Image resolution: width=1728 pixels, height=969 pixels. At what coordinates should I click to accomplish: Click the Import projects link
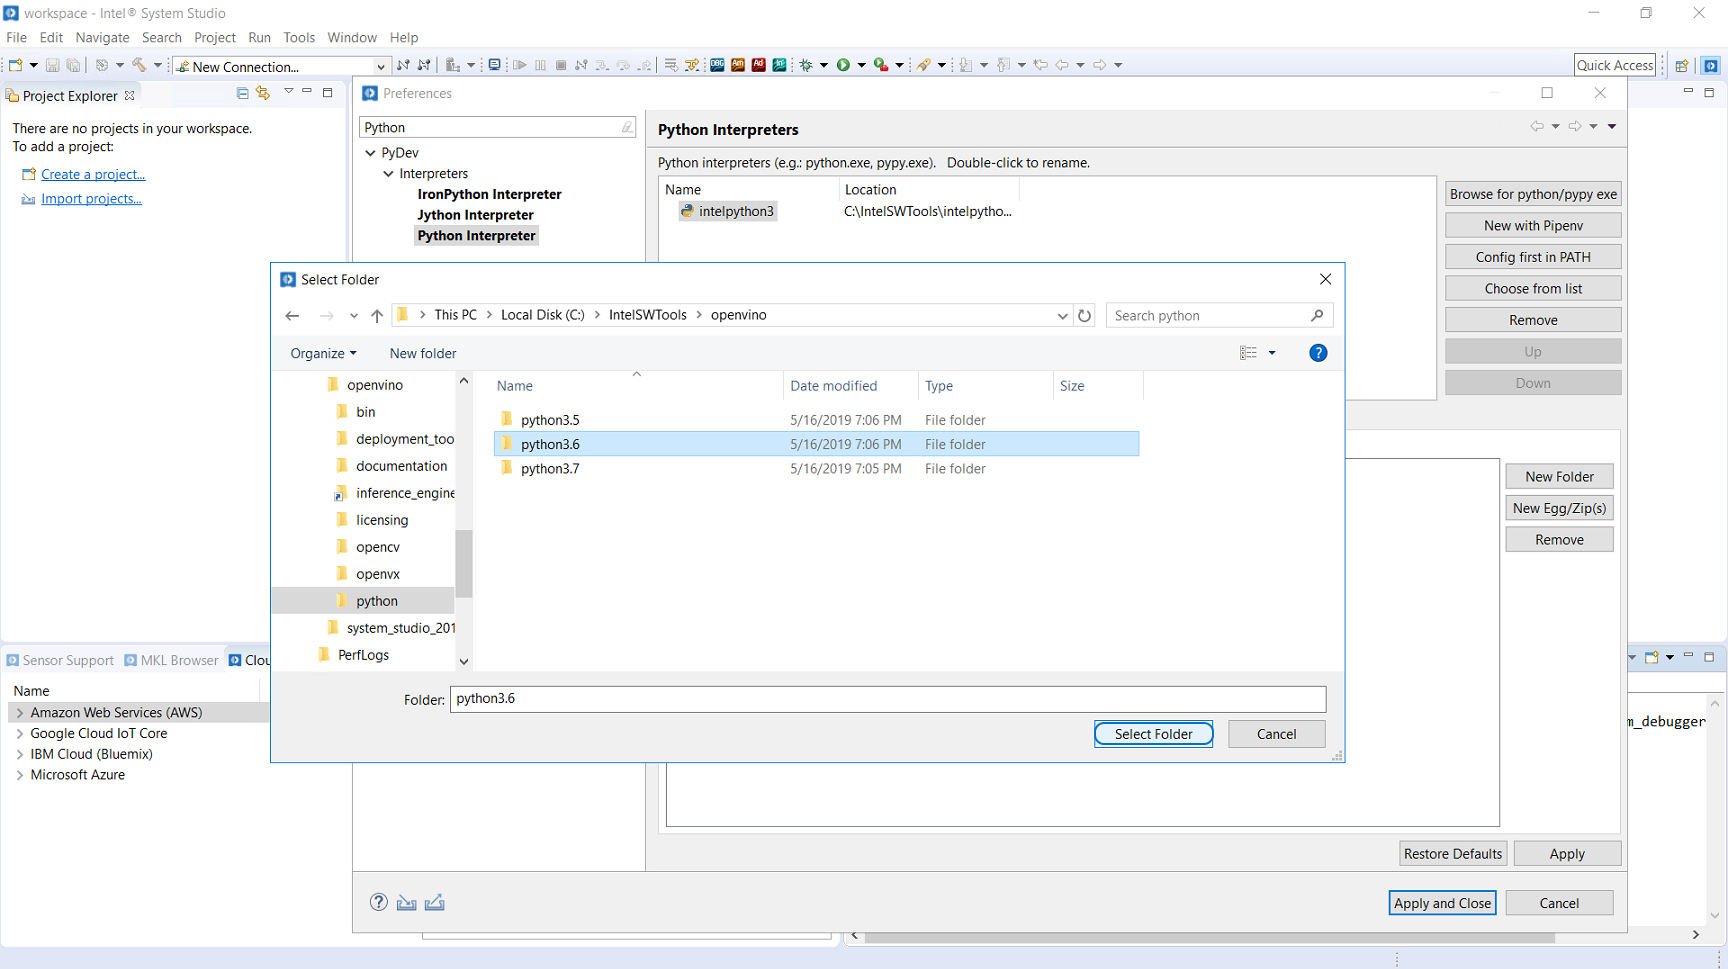click(91, 199)
